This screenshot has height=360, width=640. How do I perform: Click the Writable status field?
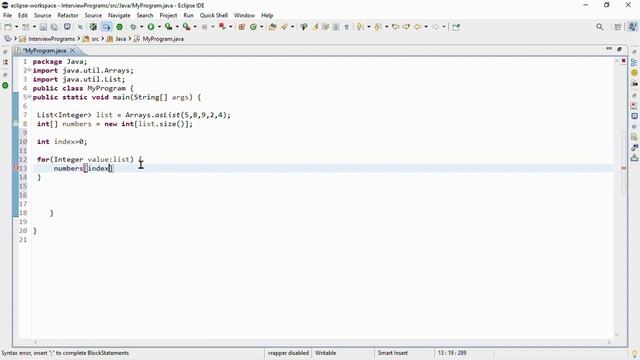pos(325,353)
